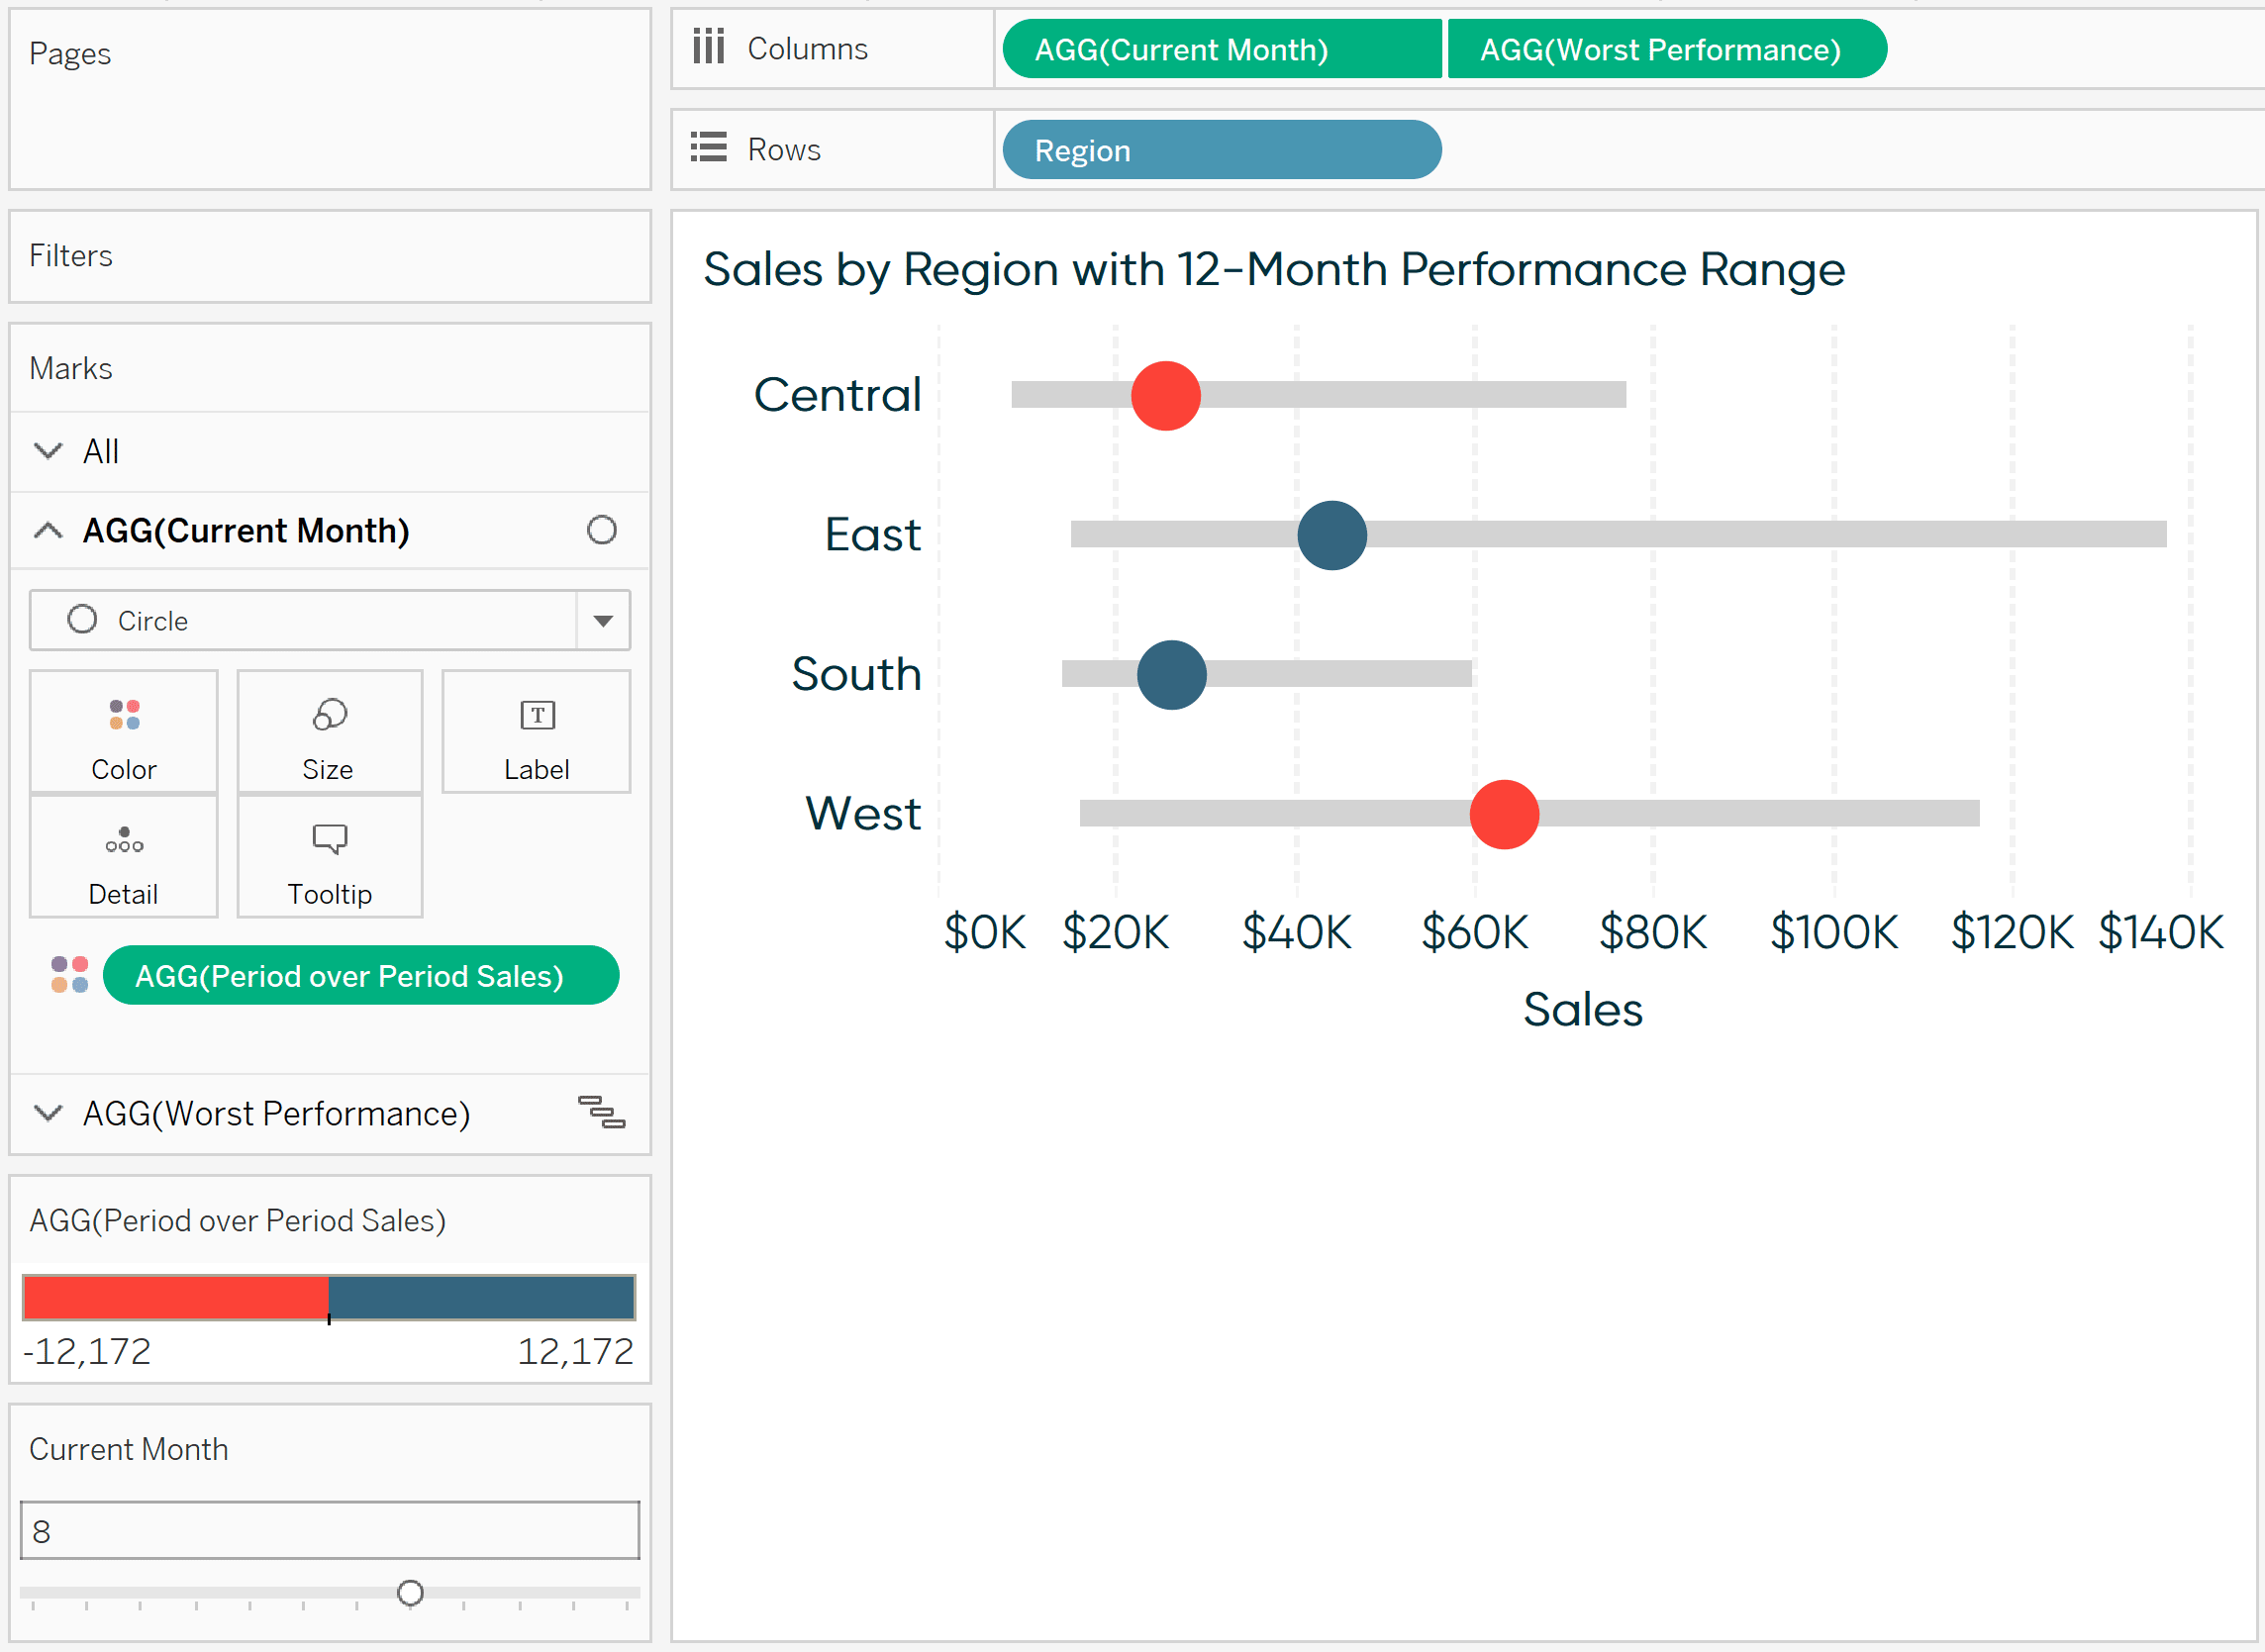Click the Pages shelf header

point(70,53)
